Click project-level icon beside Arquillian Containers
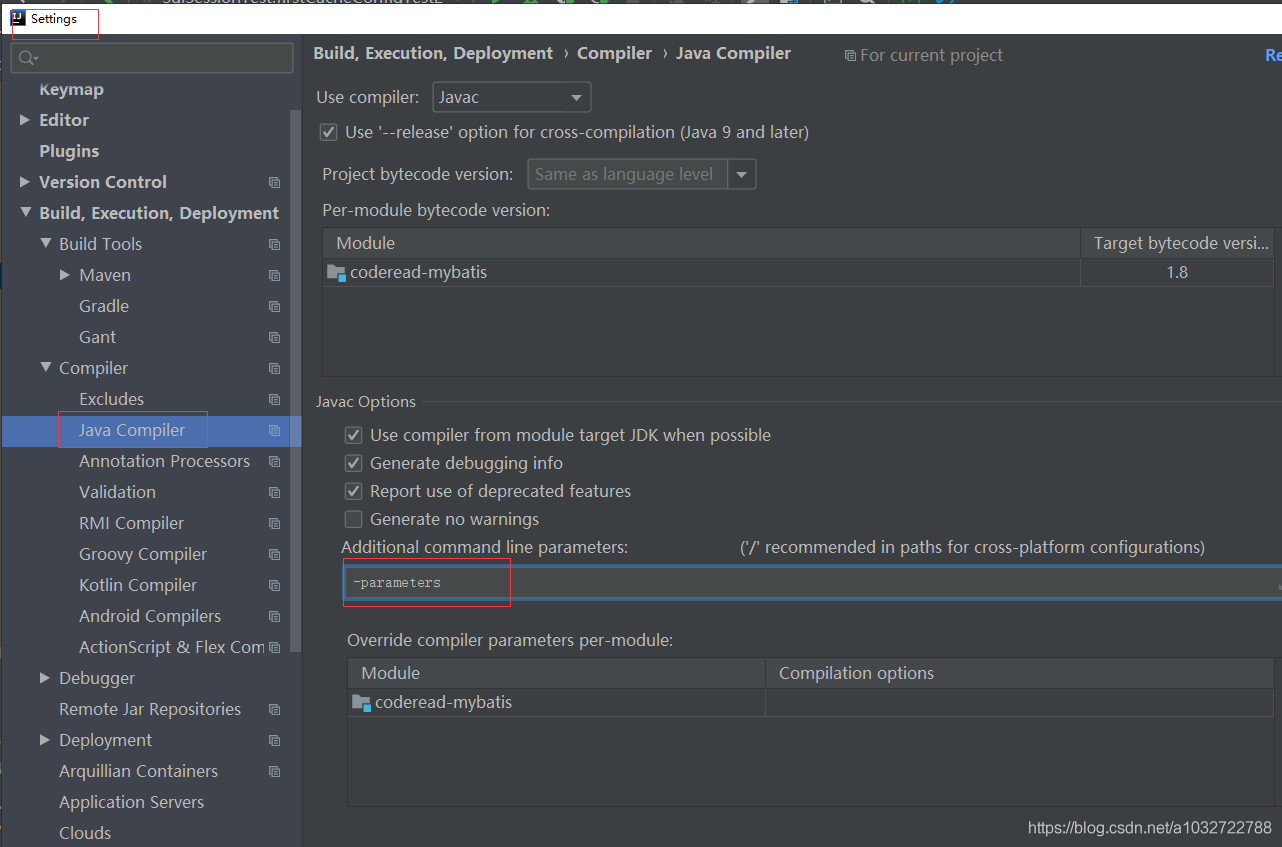This screenshot has width=1282, height=847. 274,771
